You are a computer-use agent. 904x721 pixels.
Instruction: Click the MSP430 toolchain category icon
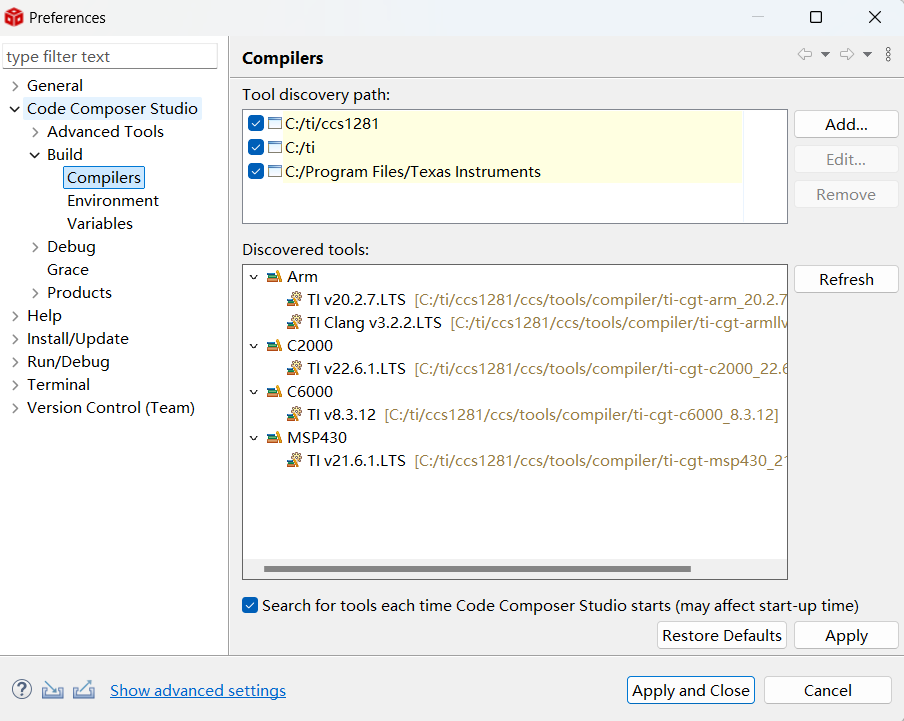pyautogui.click(x=274, y=437)
